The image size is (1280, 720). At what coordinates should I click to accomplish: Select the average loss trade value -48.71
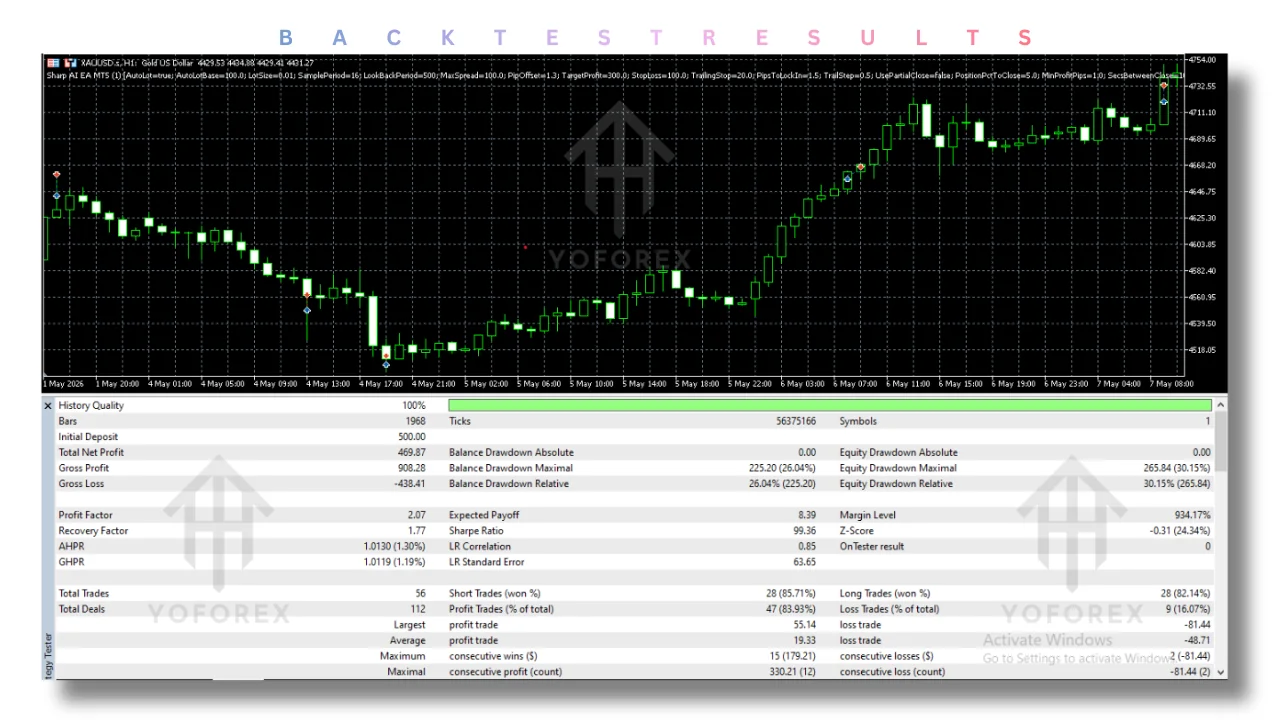tap(1196, 640)
